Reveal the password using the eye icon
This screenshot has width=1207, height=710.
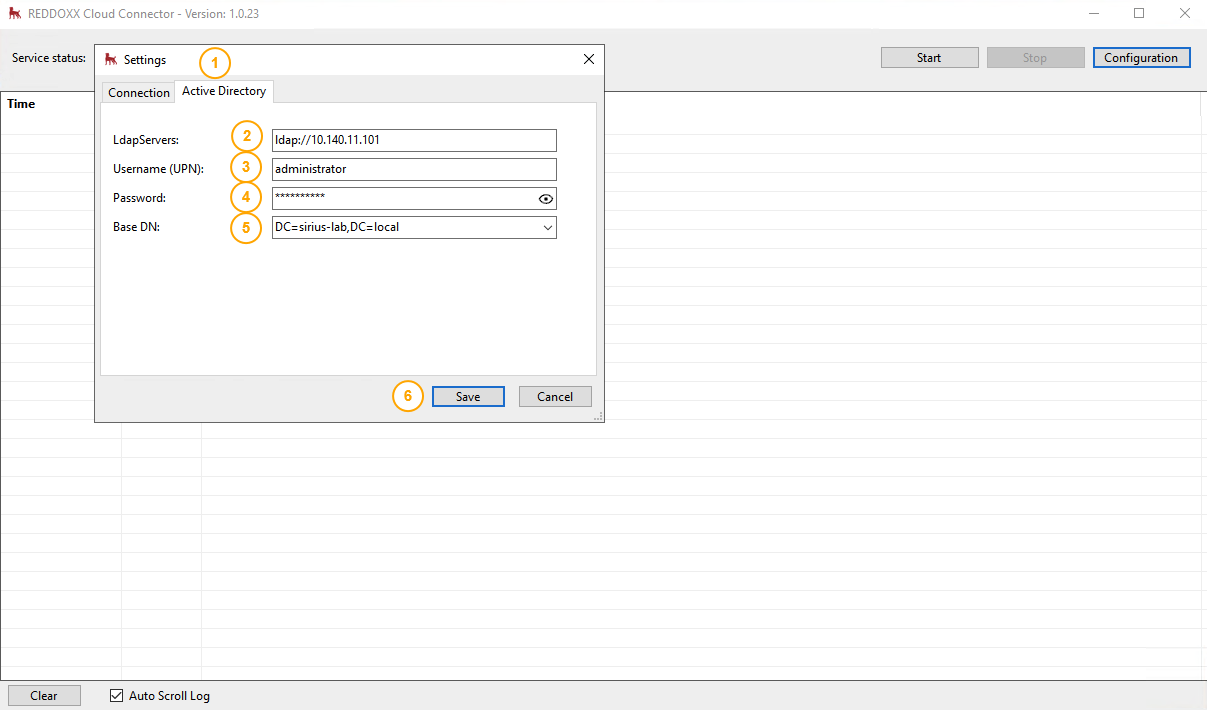[x=545, y=199]
